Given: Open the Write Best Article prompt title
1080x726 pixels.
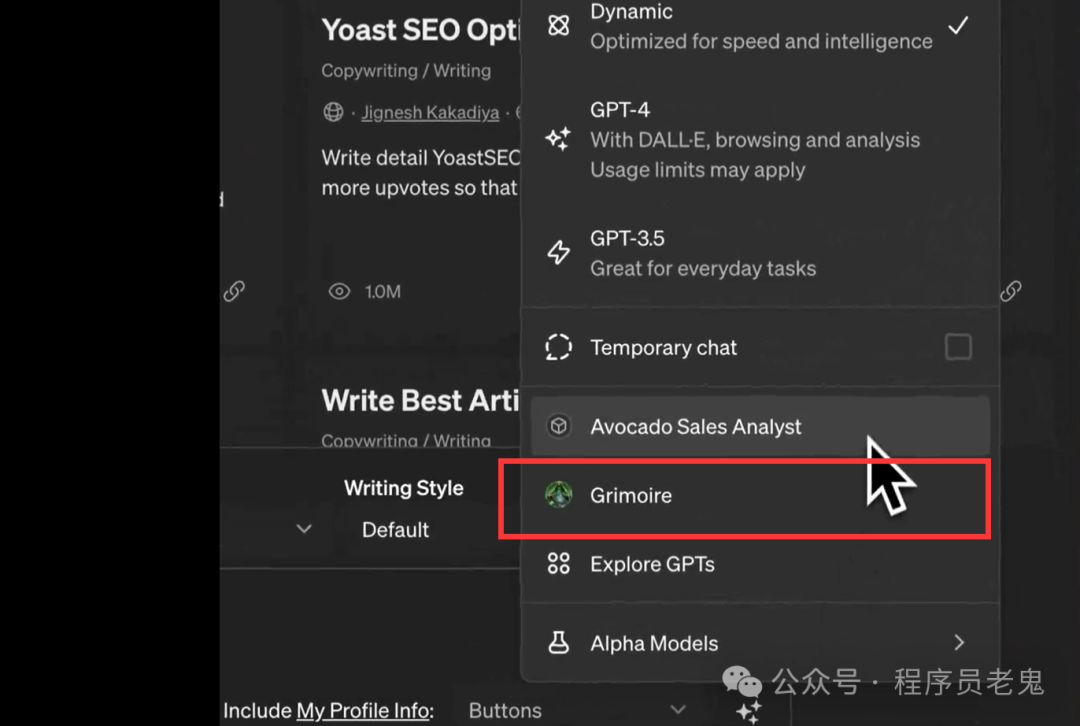Looking at the screenshot, I should pyautogui.click(x=420, y=400).
